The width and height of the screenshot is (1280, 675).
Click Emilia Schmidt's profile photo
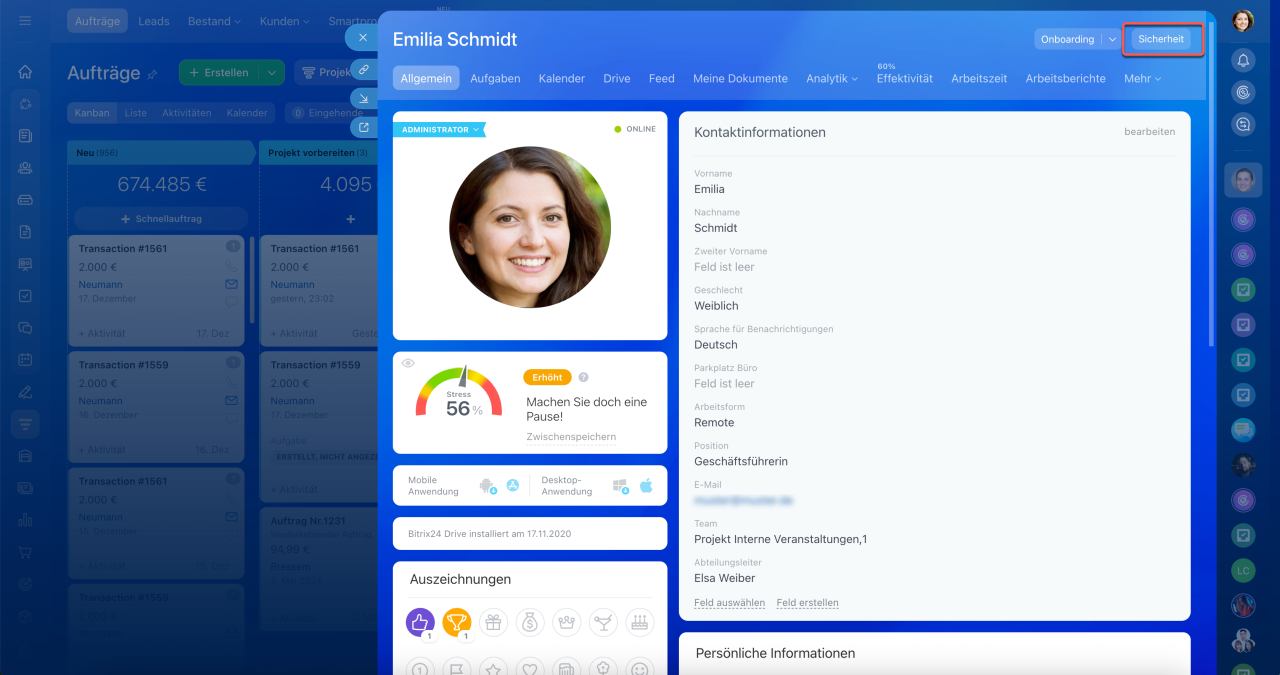530,227
